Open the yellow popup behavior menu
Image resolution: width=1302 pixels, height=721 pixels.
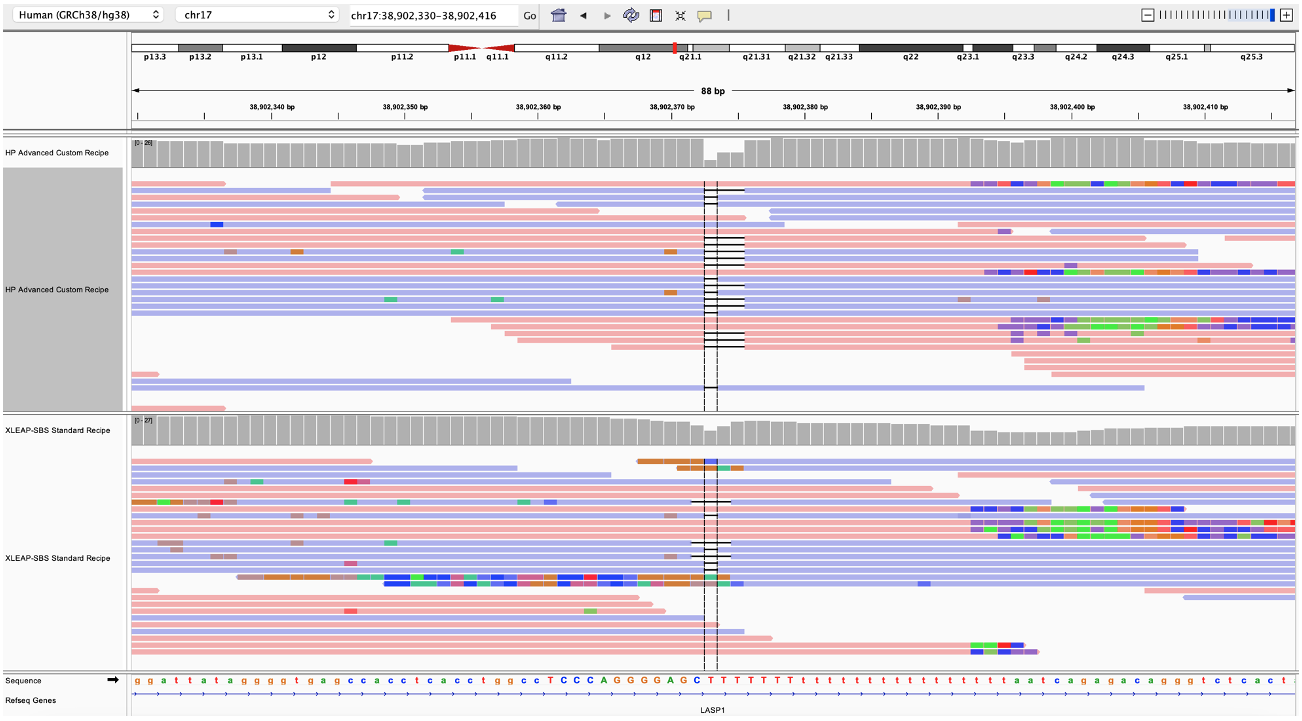click(704, 16)
